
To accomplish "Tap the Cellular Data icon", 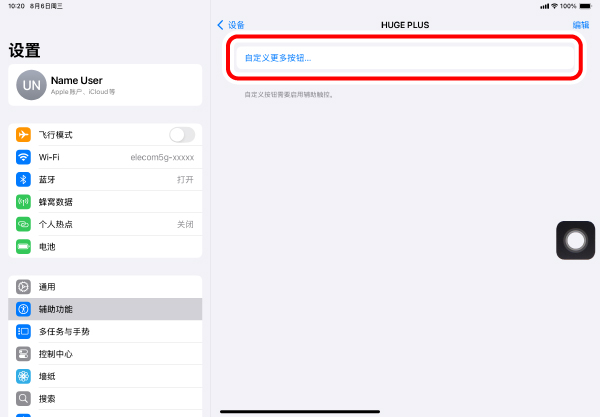I will (24, 202).
